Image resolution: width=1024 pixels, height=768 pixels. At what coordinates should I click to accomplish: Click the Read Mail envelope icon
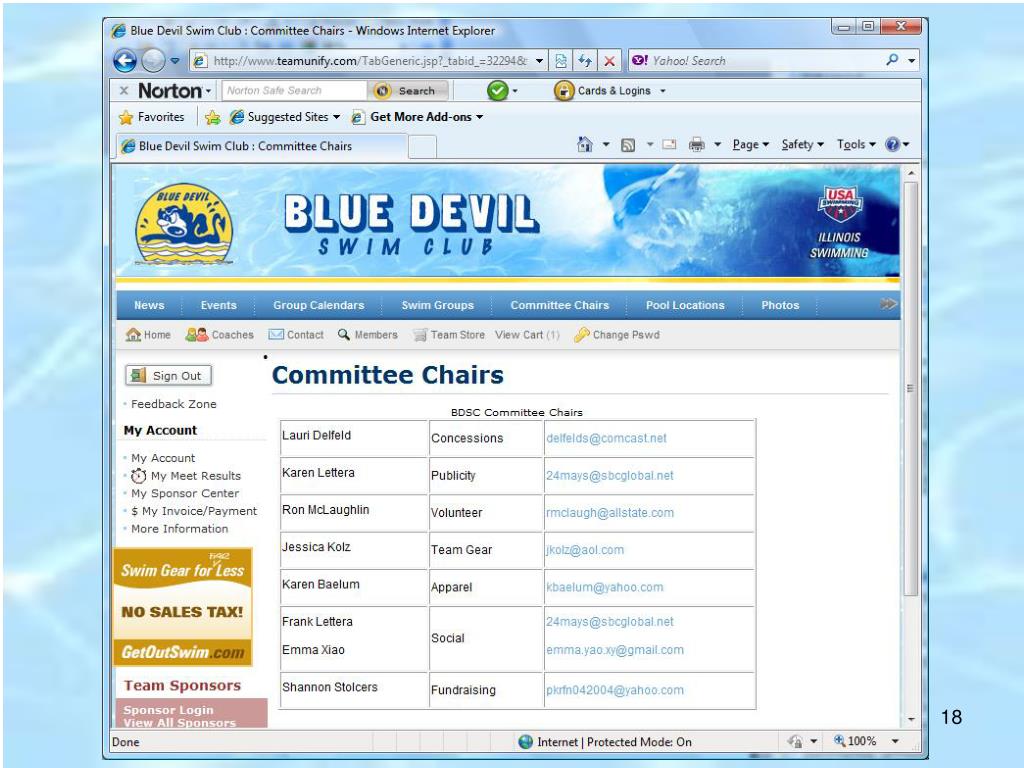(x=669, y=144)
